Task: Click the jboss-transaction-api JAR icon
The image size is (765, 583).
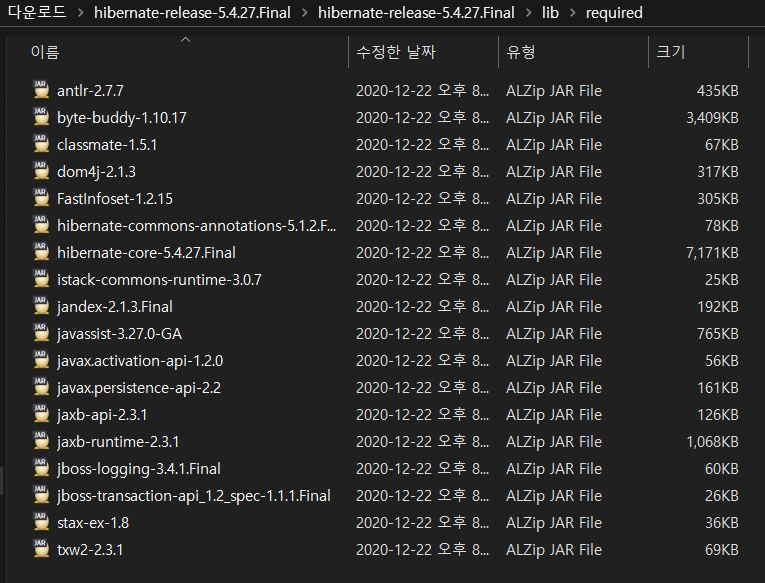Action: (41, 495)
